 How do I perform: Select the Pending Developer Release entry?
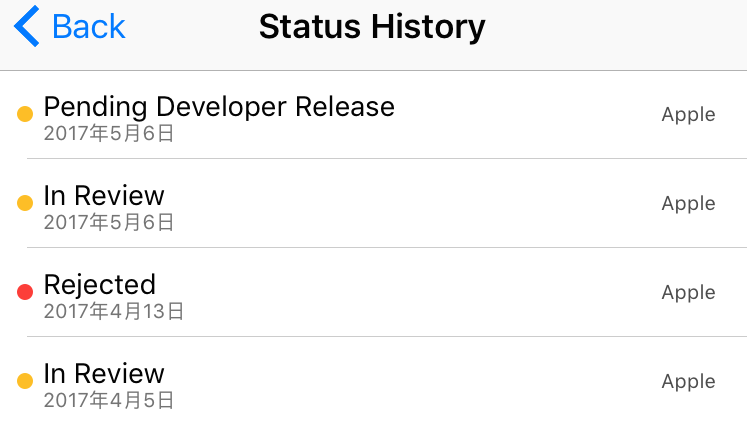click(219, 106)
